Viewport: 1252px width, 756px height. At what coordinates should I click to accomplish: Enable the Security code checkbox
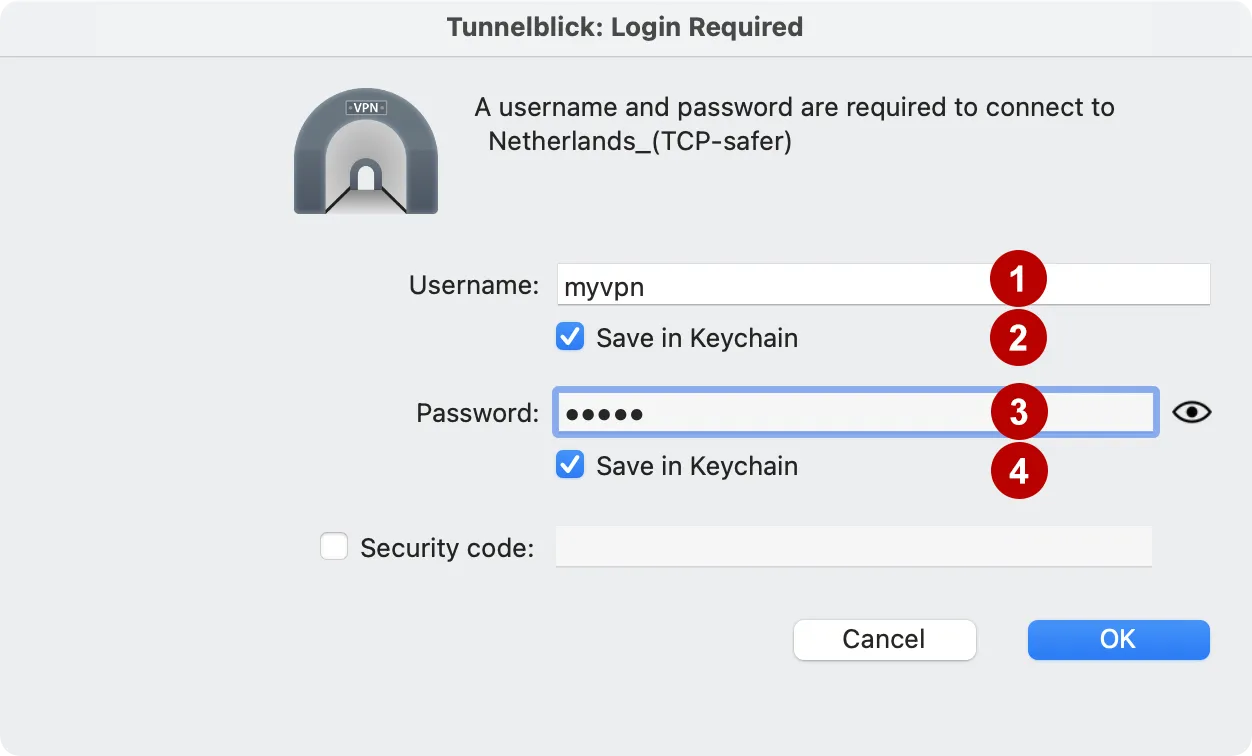(334, 546)
